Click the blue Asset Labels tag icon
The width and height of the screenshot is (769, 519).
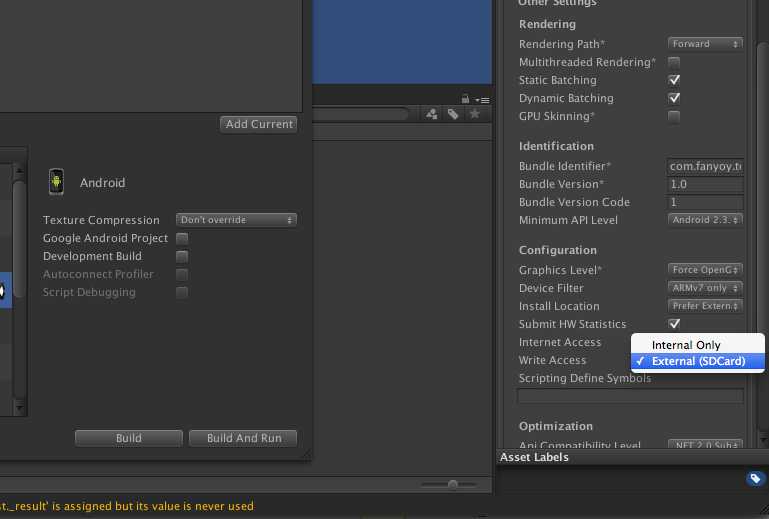(x=755, y=479)
